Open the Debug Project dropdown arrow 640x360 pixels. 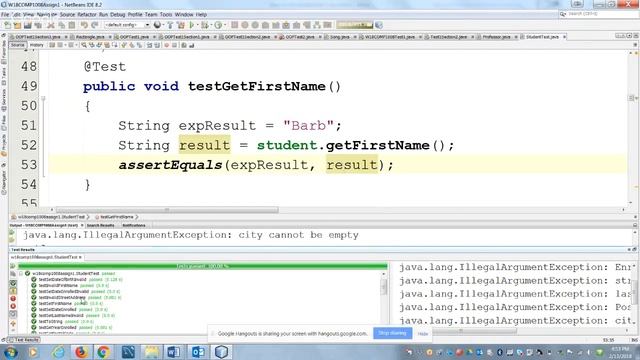211,25
